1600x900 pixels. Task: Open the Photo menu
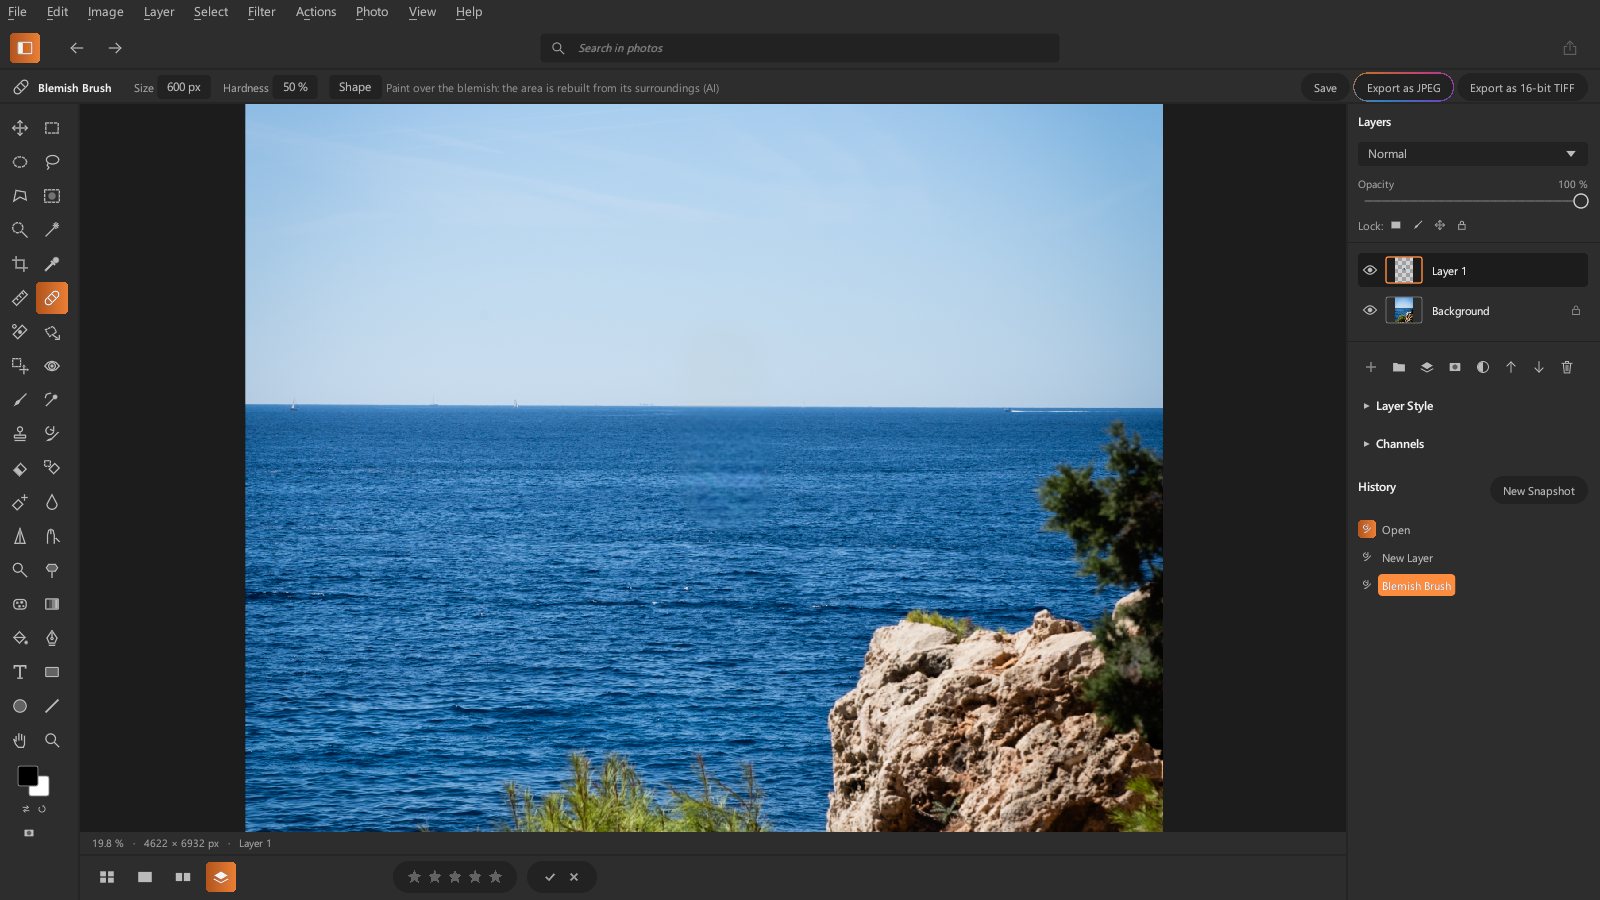tap(372, 12)
